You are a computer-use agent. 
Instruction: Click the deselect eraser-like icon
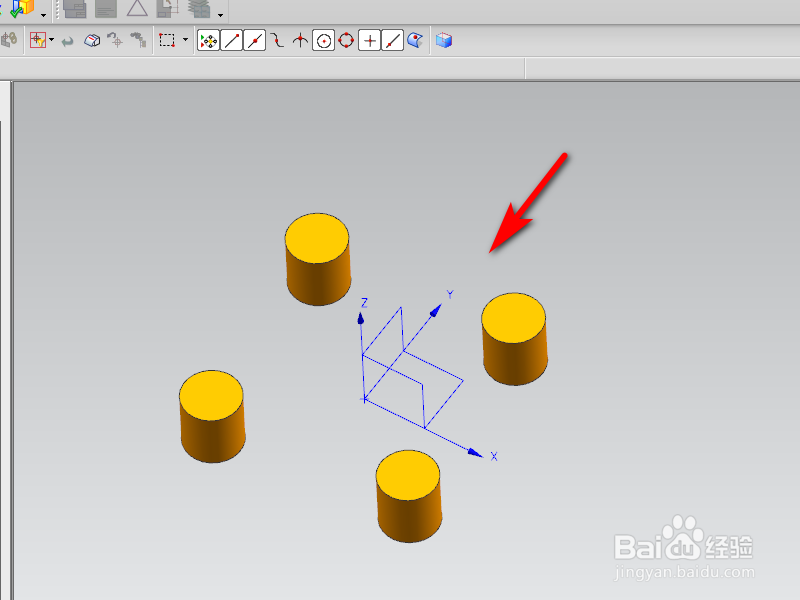click(92, 40)
